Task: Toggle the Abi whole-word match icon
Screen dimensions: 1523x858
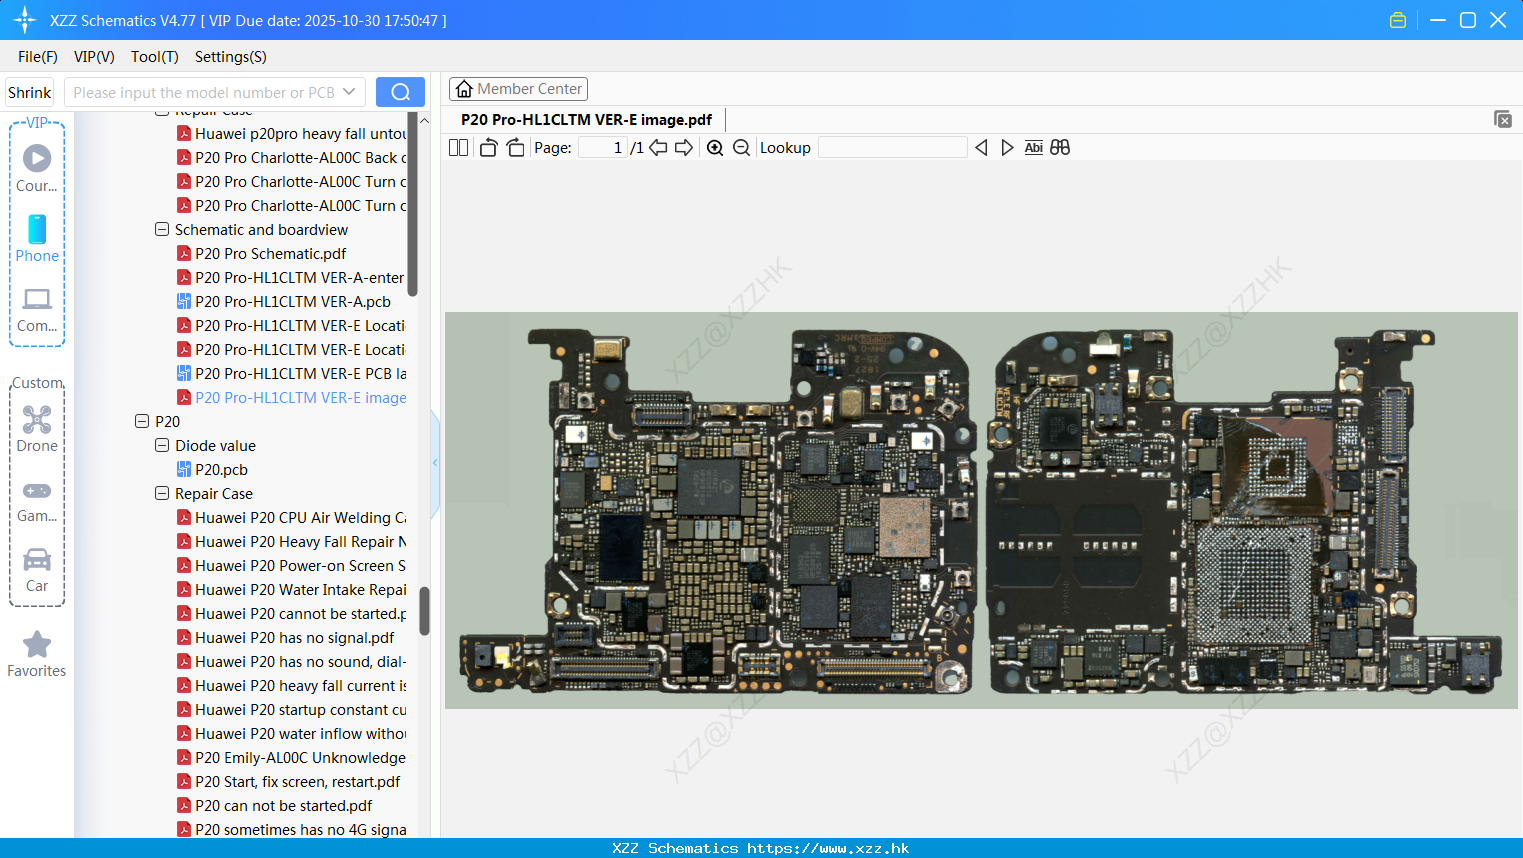Action: pyautogui.click(x=1034, y=148)
